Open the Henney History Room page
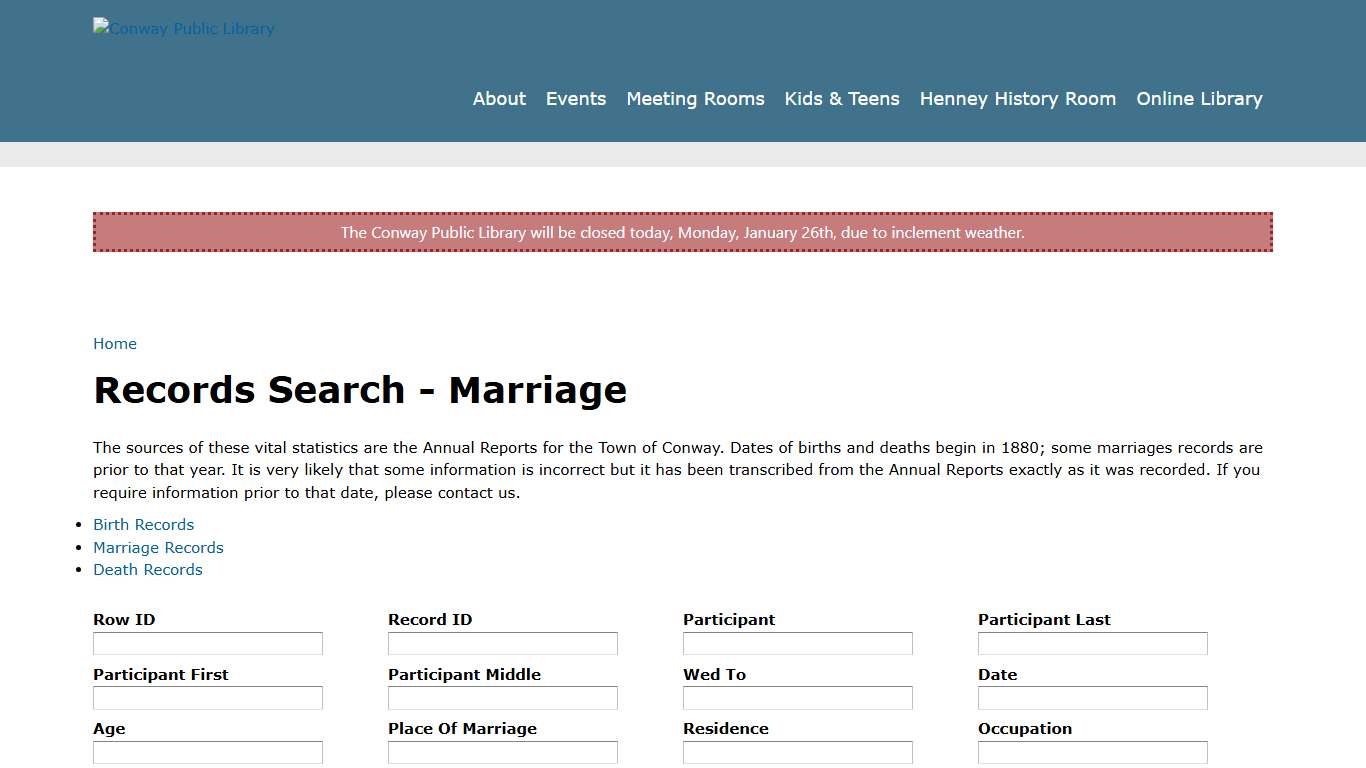The height and width of the screenshot is (768, 1366). pos(1017,99)
